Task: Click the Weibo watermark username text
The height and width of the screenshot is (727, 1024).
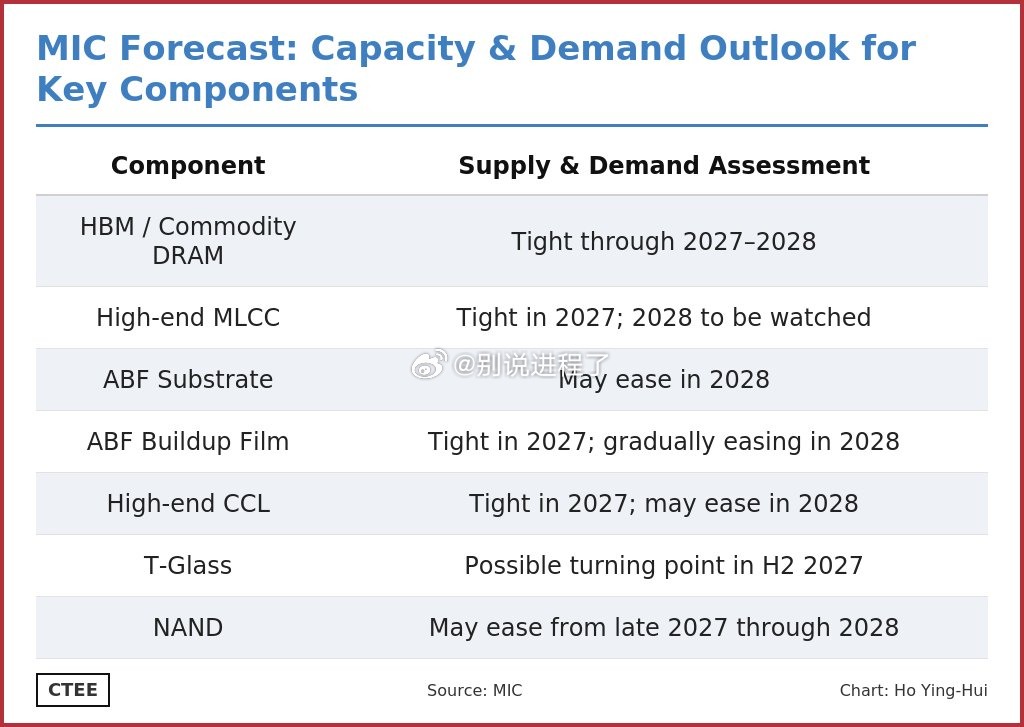Action: [531, 364]
